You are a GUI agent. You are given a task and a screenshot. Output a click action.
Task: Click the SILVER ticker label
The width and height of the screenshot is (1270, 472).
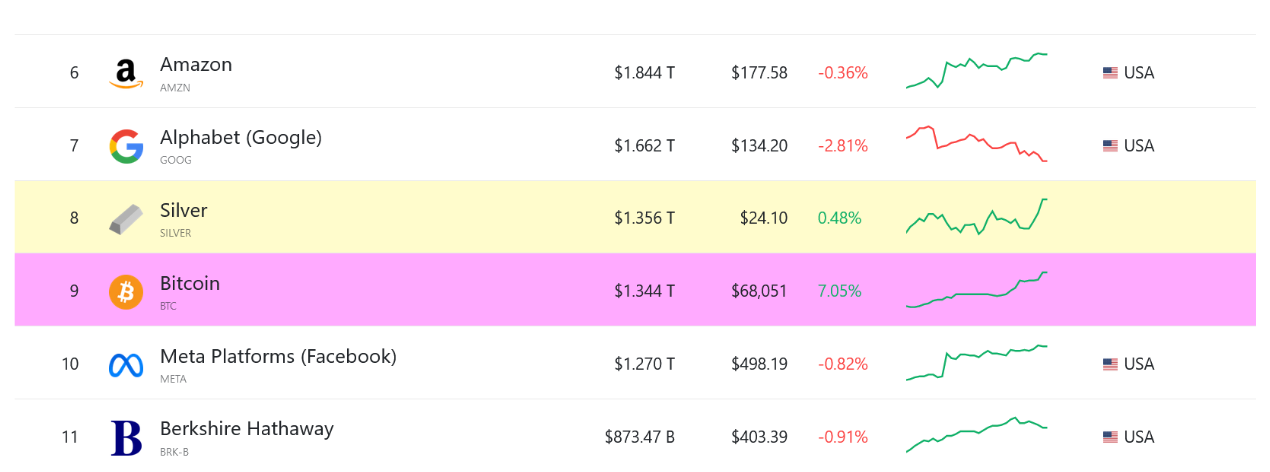(x=176, y=233)
